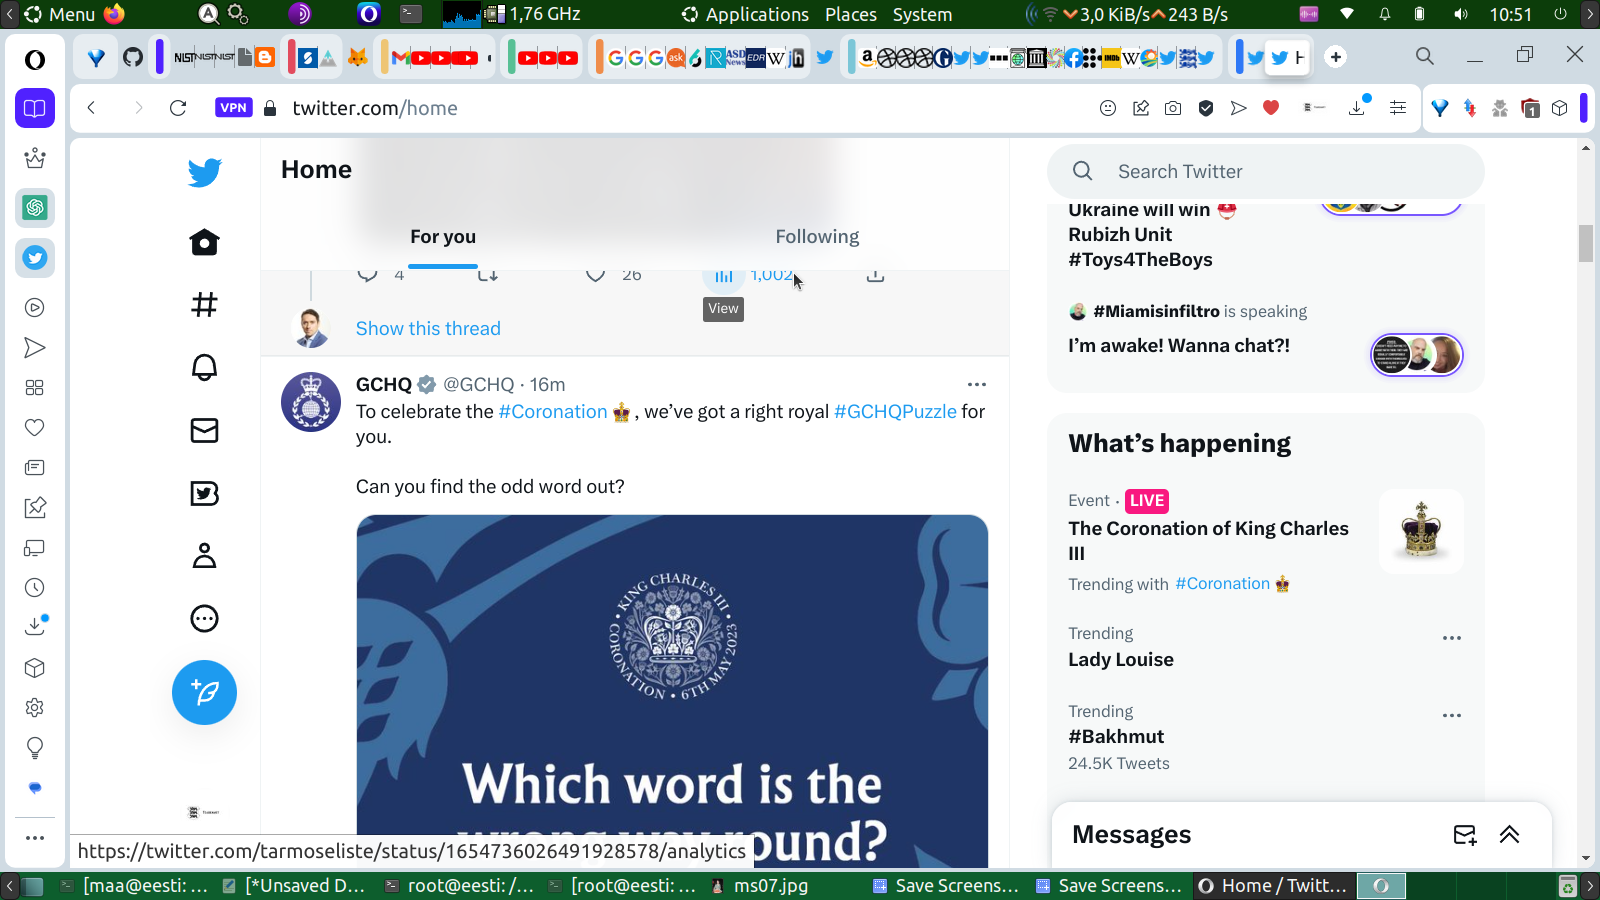Viewport: 1600px width, 900px height.
Task: Open Extensions cube in Opera sidebar
Action: 35,668
